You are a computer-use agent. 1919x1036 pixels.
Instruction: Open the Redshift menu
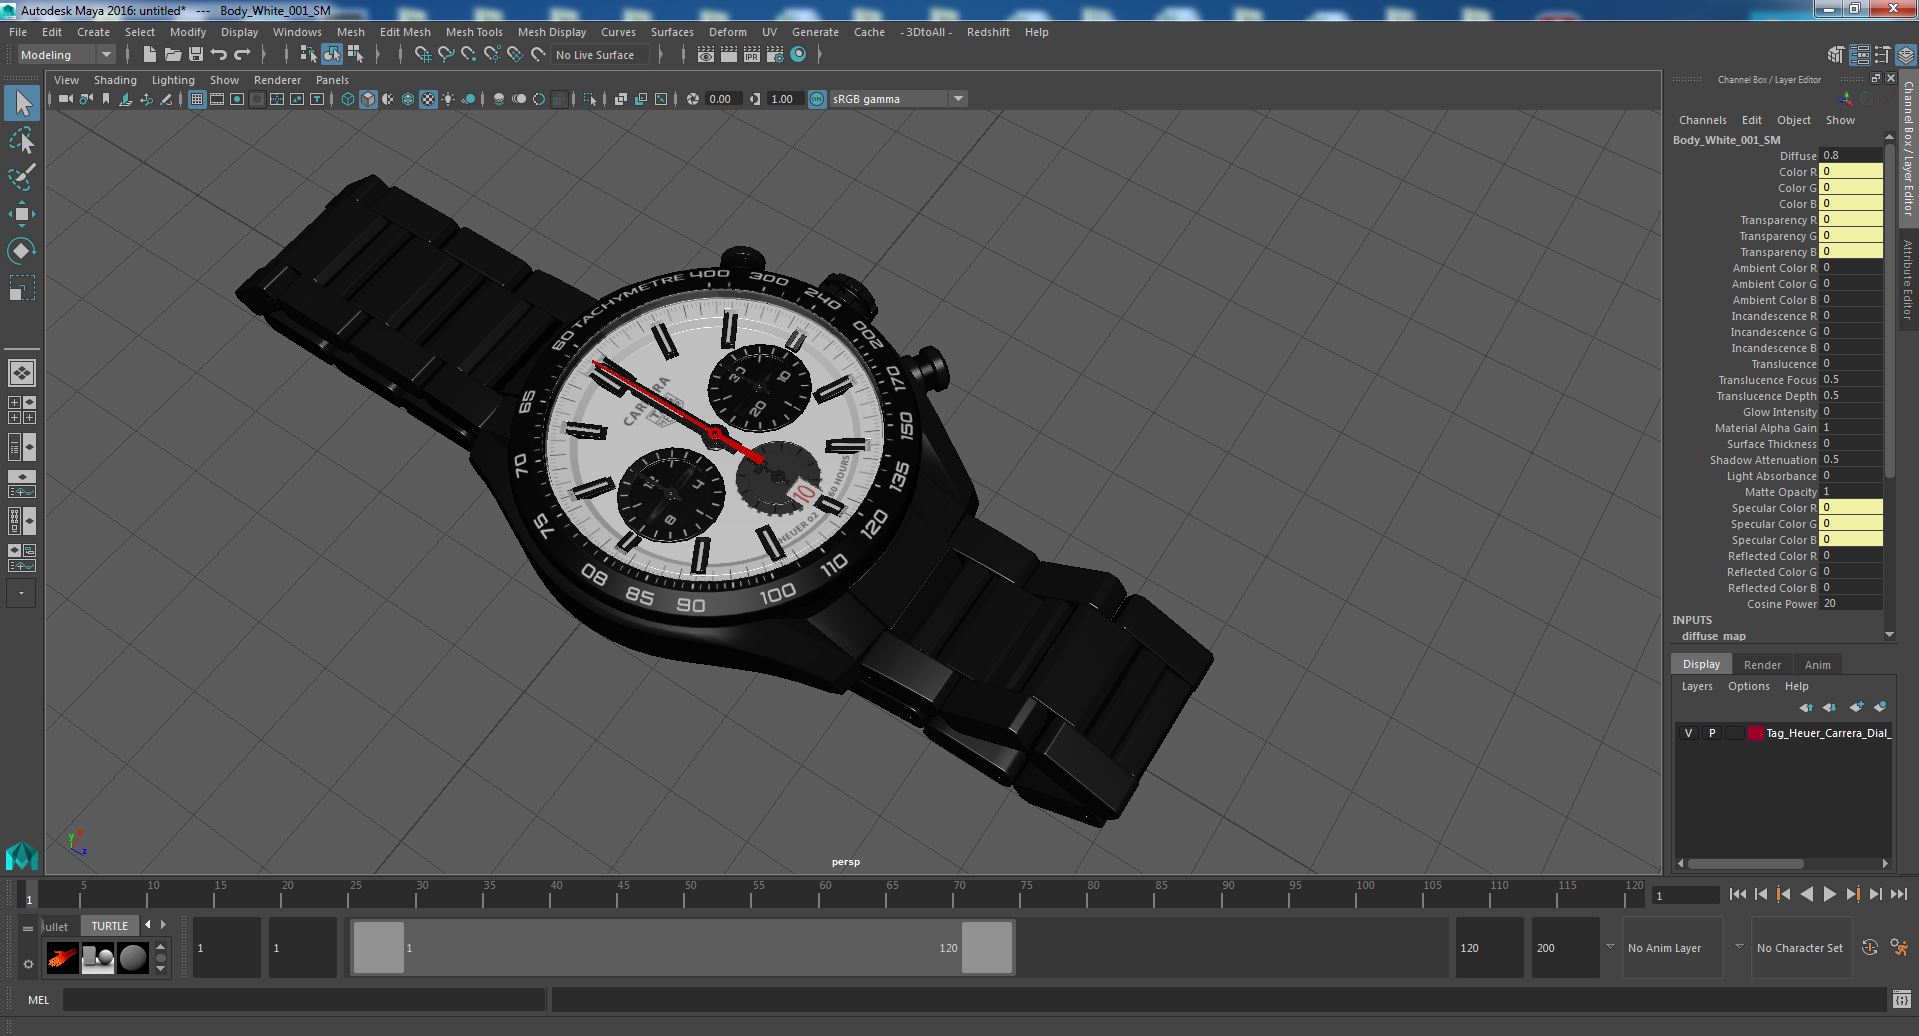988,32
